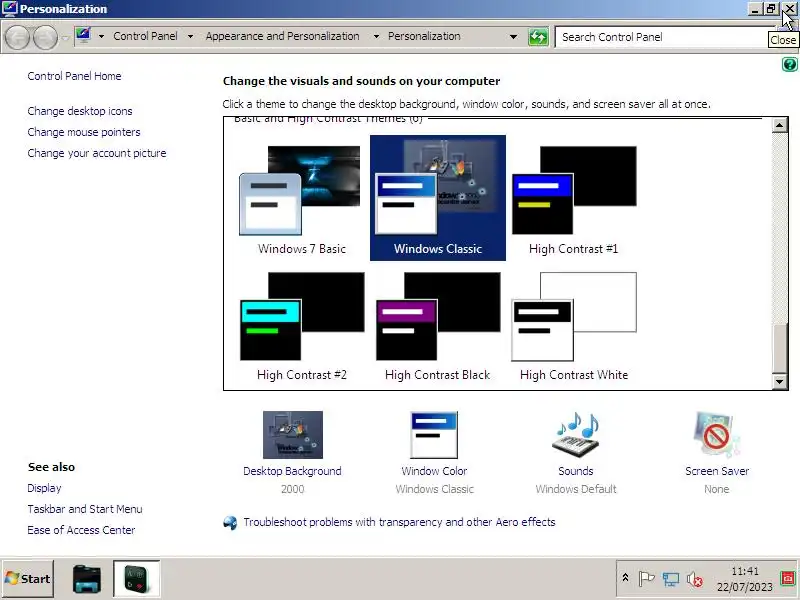Go to Appearance and Personalization breadcrumb
Image resolution: width=800 pixels, height=600 pixels.
[x=283, y=36]
